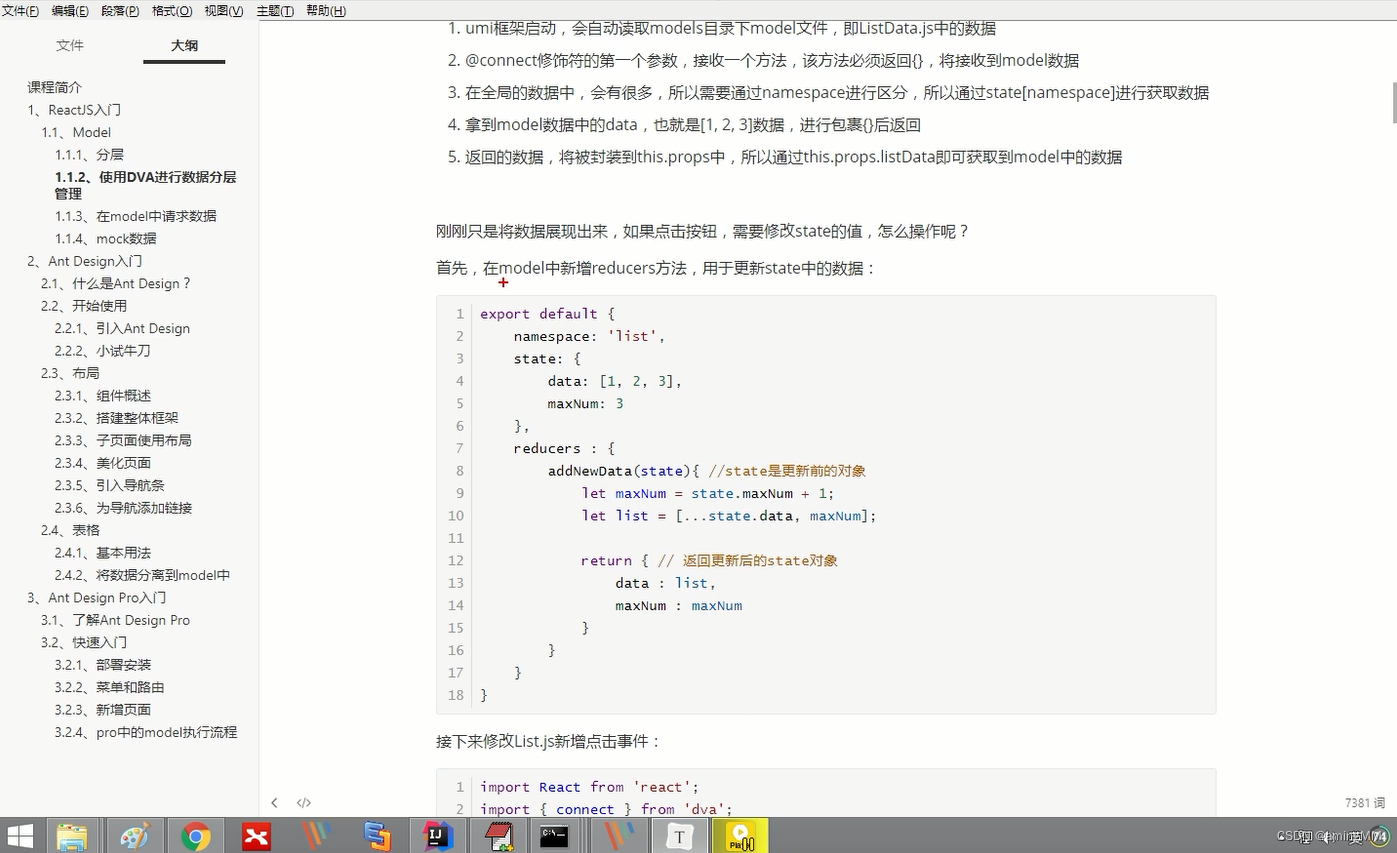Go to outline heading 2.2.2、小试牛刀
1397x853 pixels.
[103, 351]
